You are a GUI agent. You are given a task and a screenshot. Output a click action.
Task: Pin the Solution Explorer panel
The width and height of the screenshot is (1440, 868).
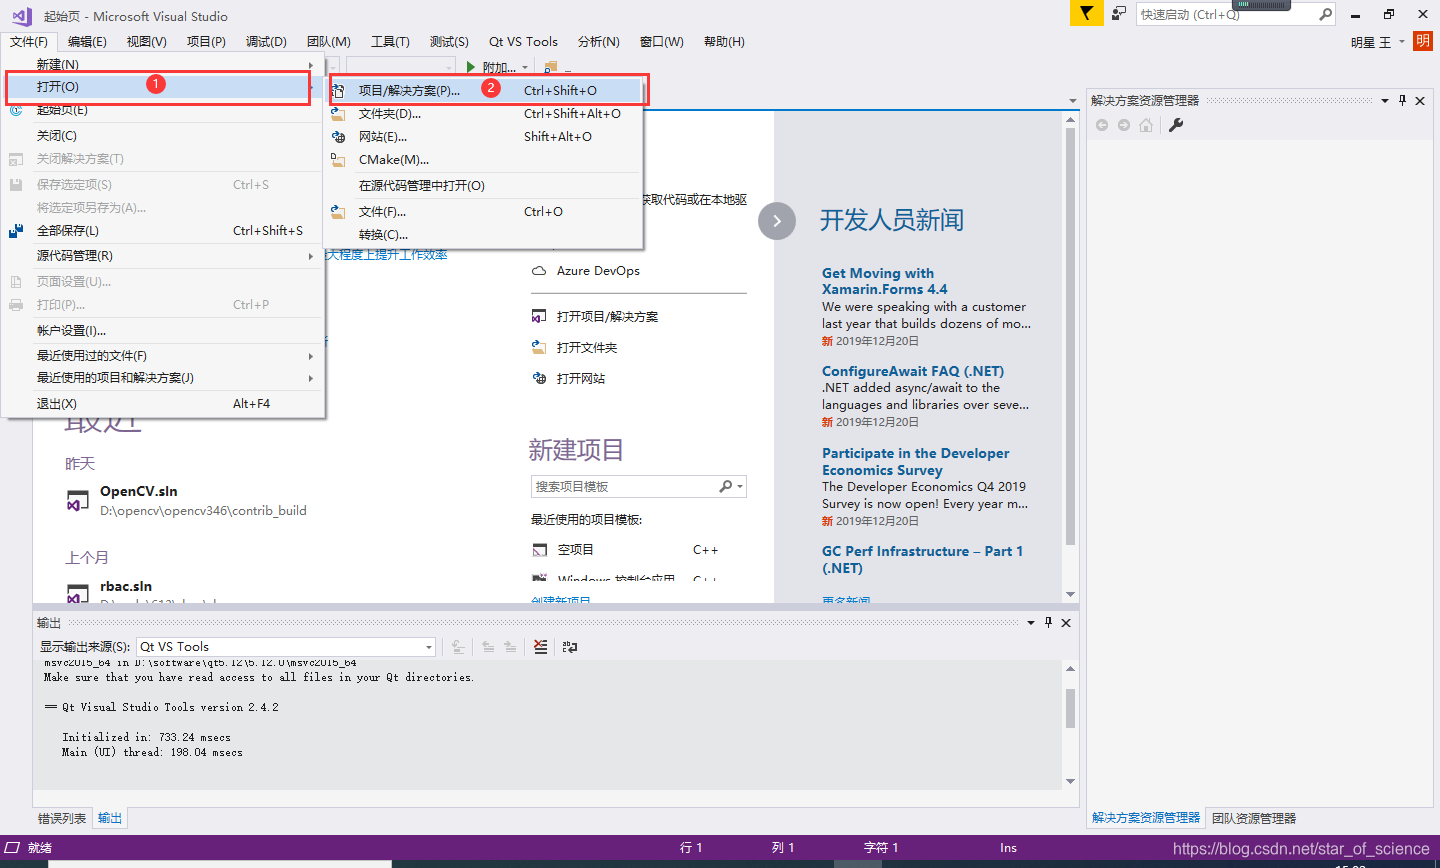pyautogui.click(x=1402, y=100)
